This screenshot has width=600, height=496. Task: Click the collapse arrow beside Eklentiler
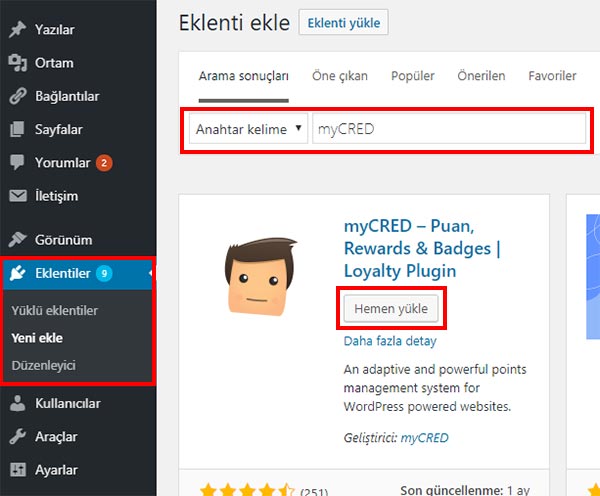click(151, 273)
